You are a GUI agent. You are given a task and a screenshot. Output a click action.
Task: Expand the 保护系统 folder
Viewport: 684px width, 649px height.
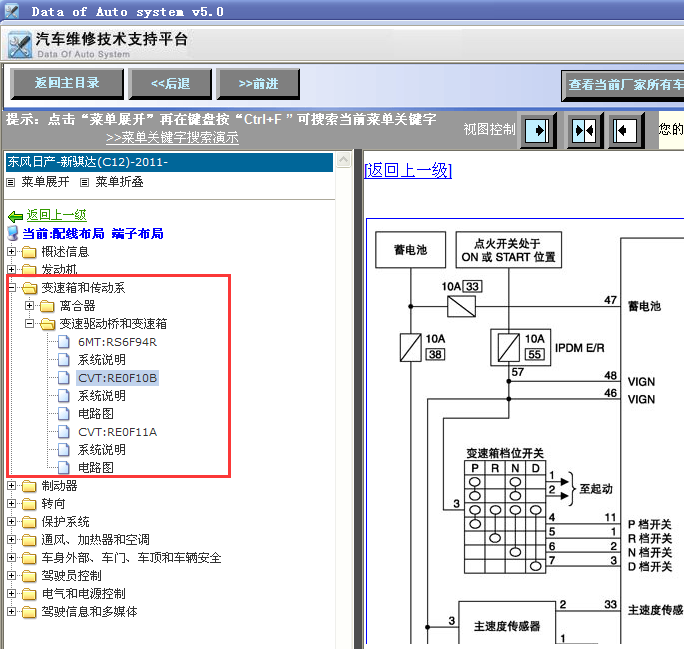click(12, 521)
